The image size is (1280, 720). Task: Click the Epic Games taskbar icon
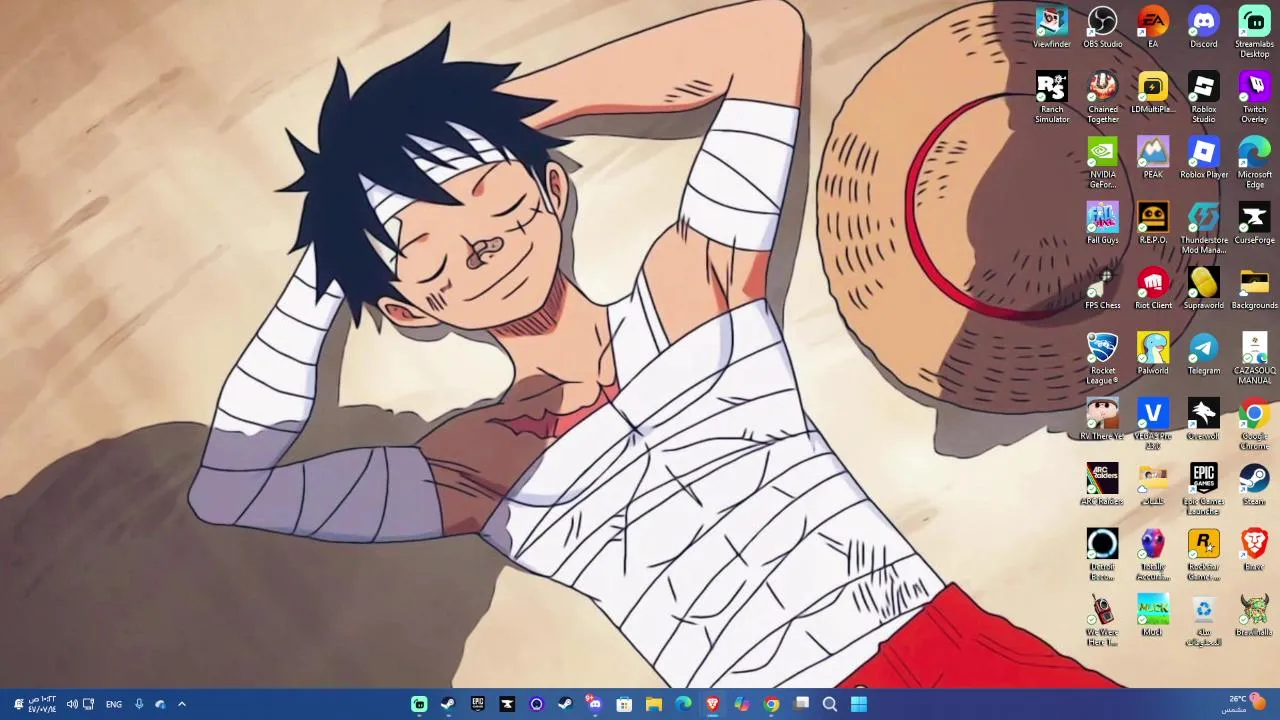coord(478,704)
